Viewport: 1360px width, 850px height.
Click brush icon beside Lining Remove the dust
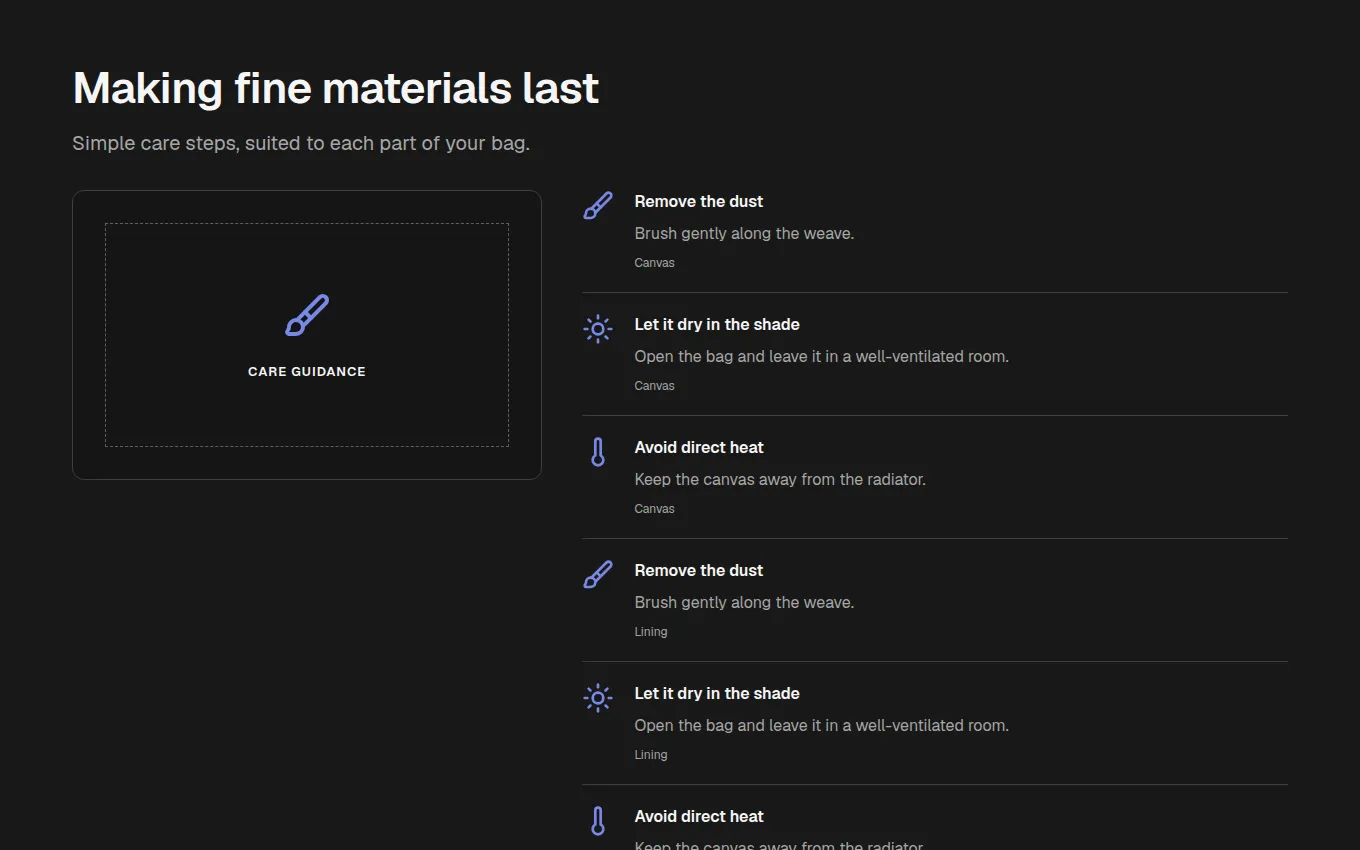tap(598, 575)
